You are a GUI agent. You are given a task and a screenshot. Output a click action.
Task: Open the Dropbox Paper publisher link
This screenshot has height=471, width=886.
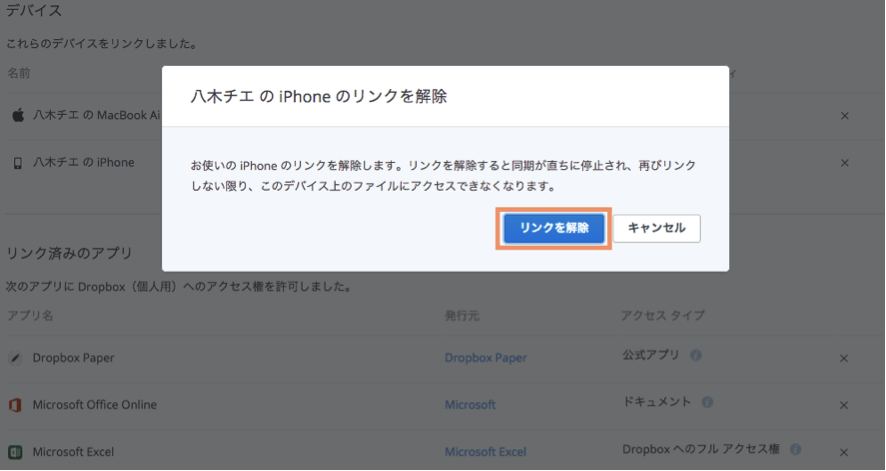pyautogui.click(x=485, y=358)
